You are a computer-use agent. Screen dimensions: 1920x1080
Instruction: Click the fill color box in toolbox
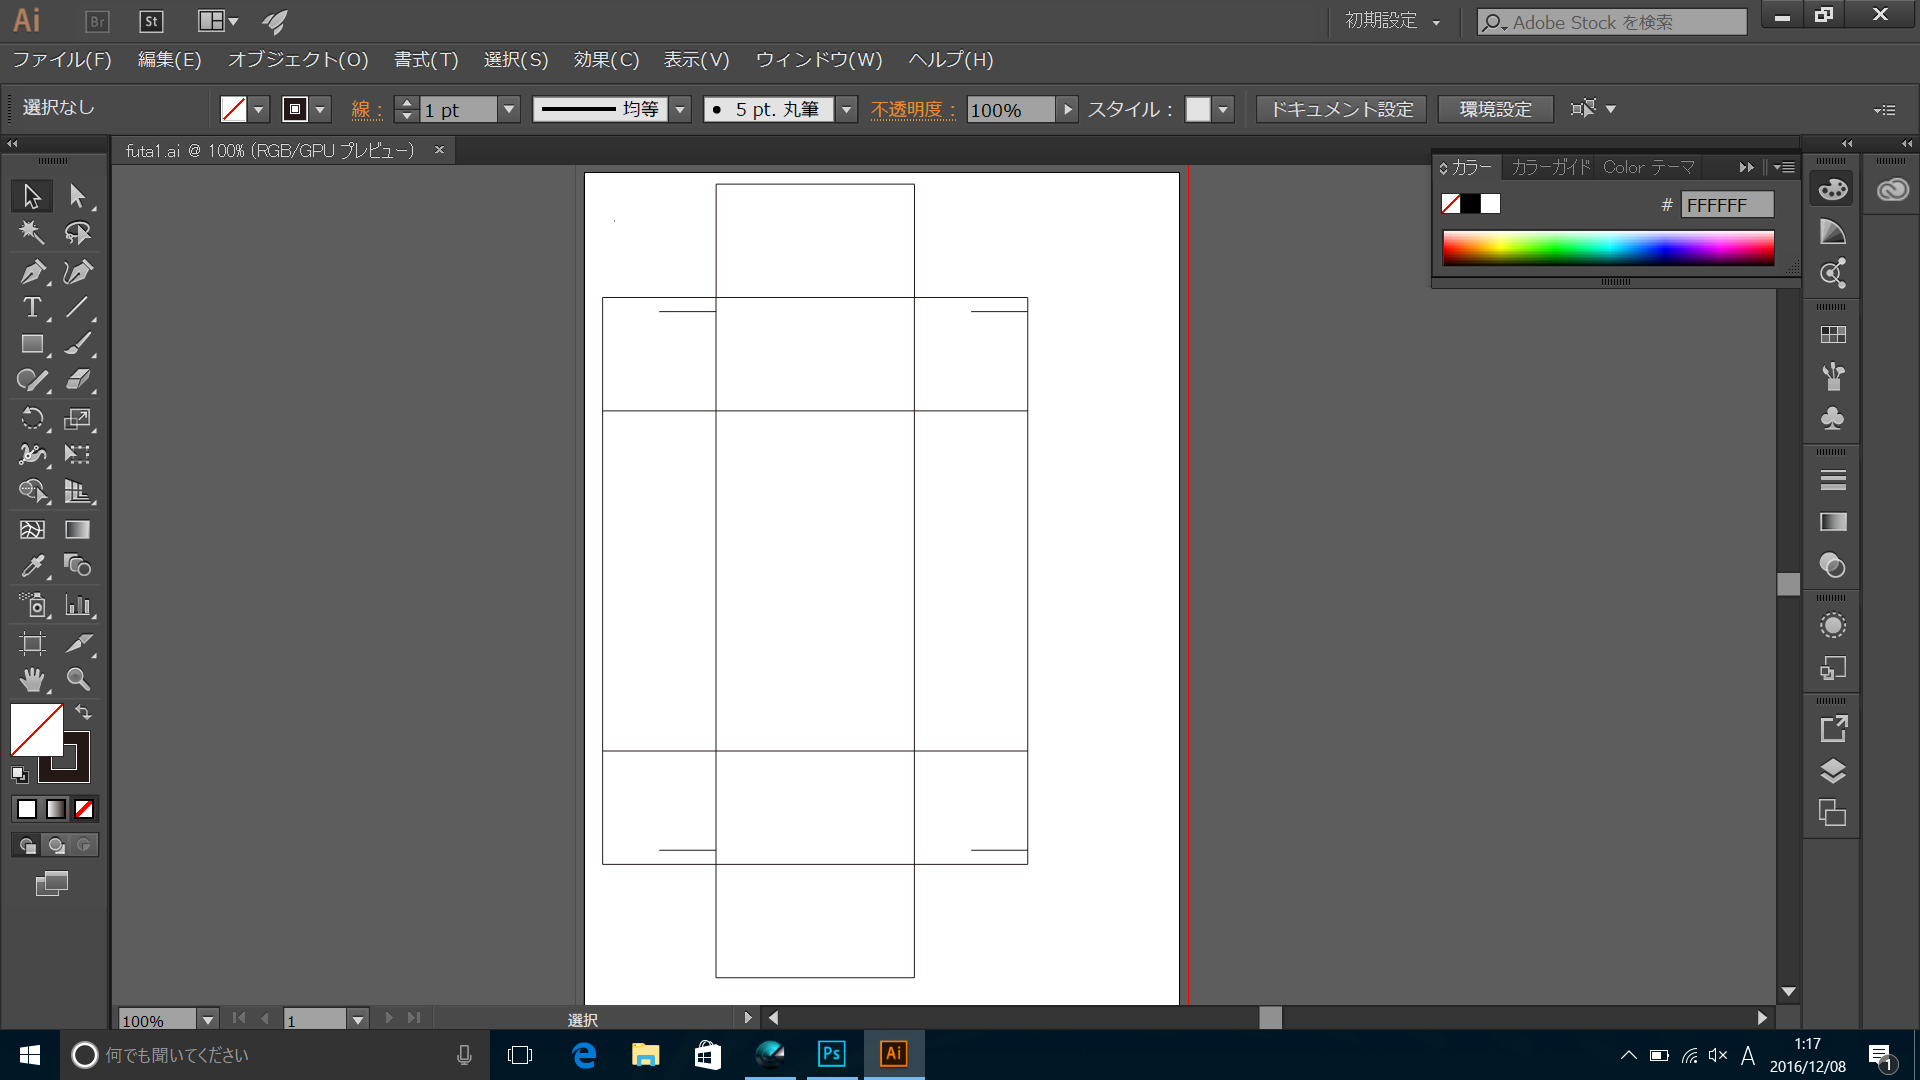pyautogui.click(x=37, y=730)
